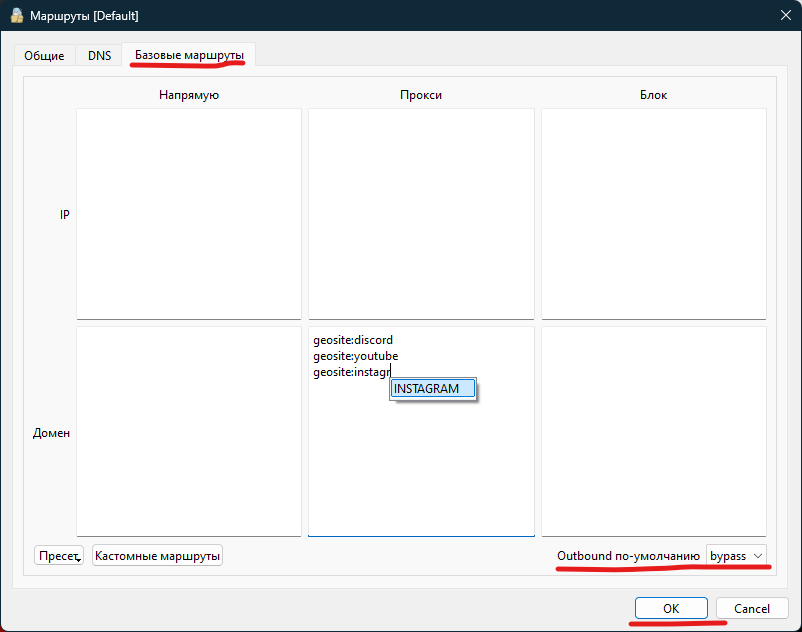
Task: Click the app icon in the title bar
Action: point(15,15)
